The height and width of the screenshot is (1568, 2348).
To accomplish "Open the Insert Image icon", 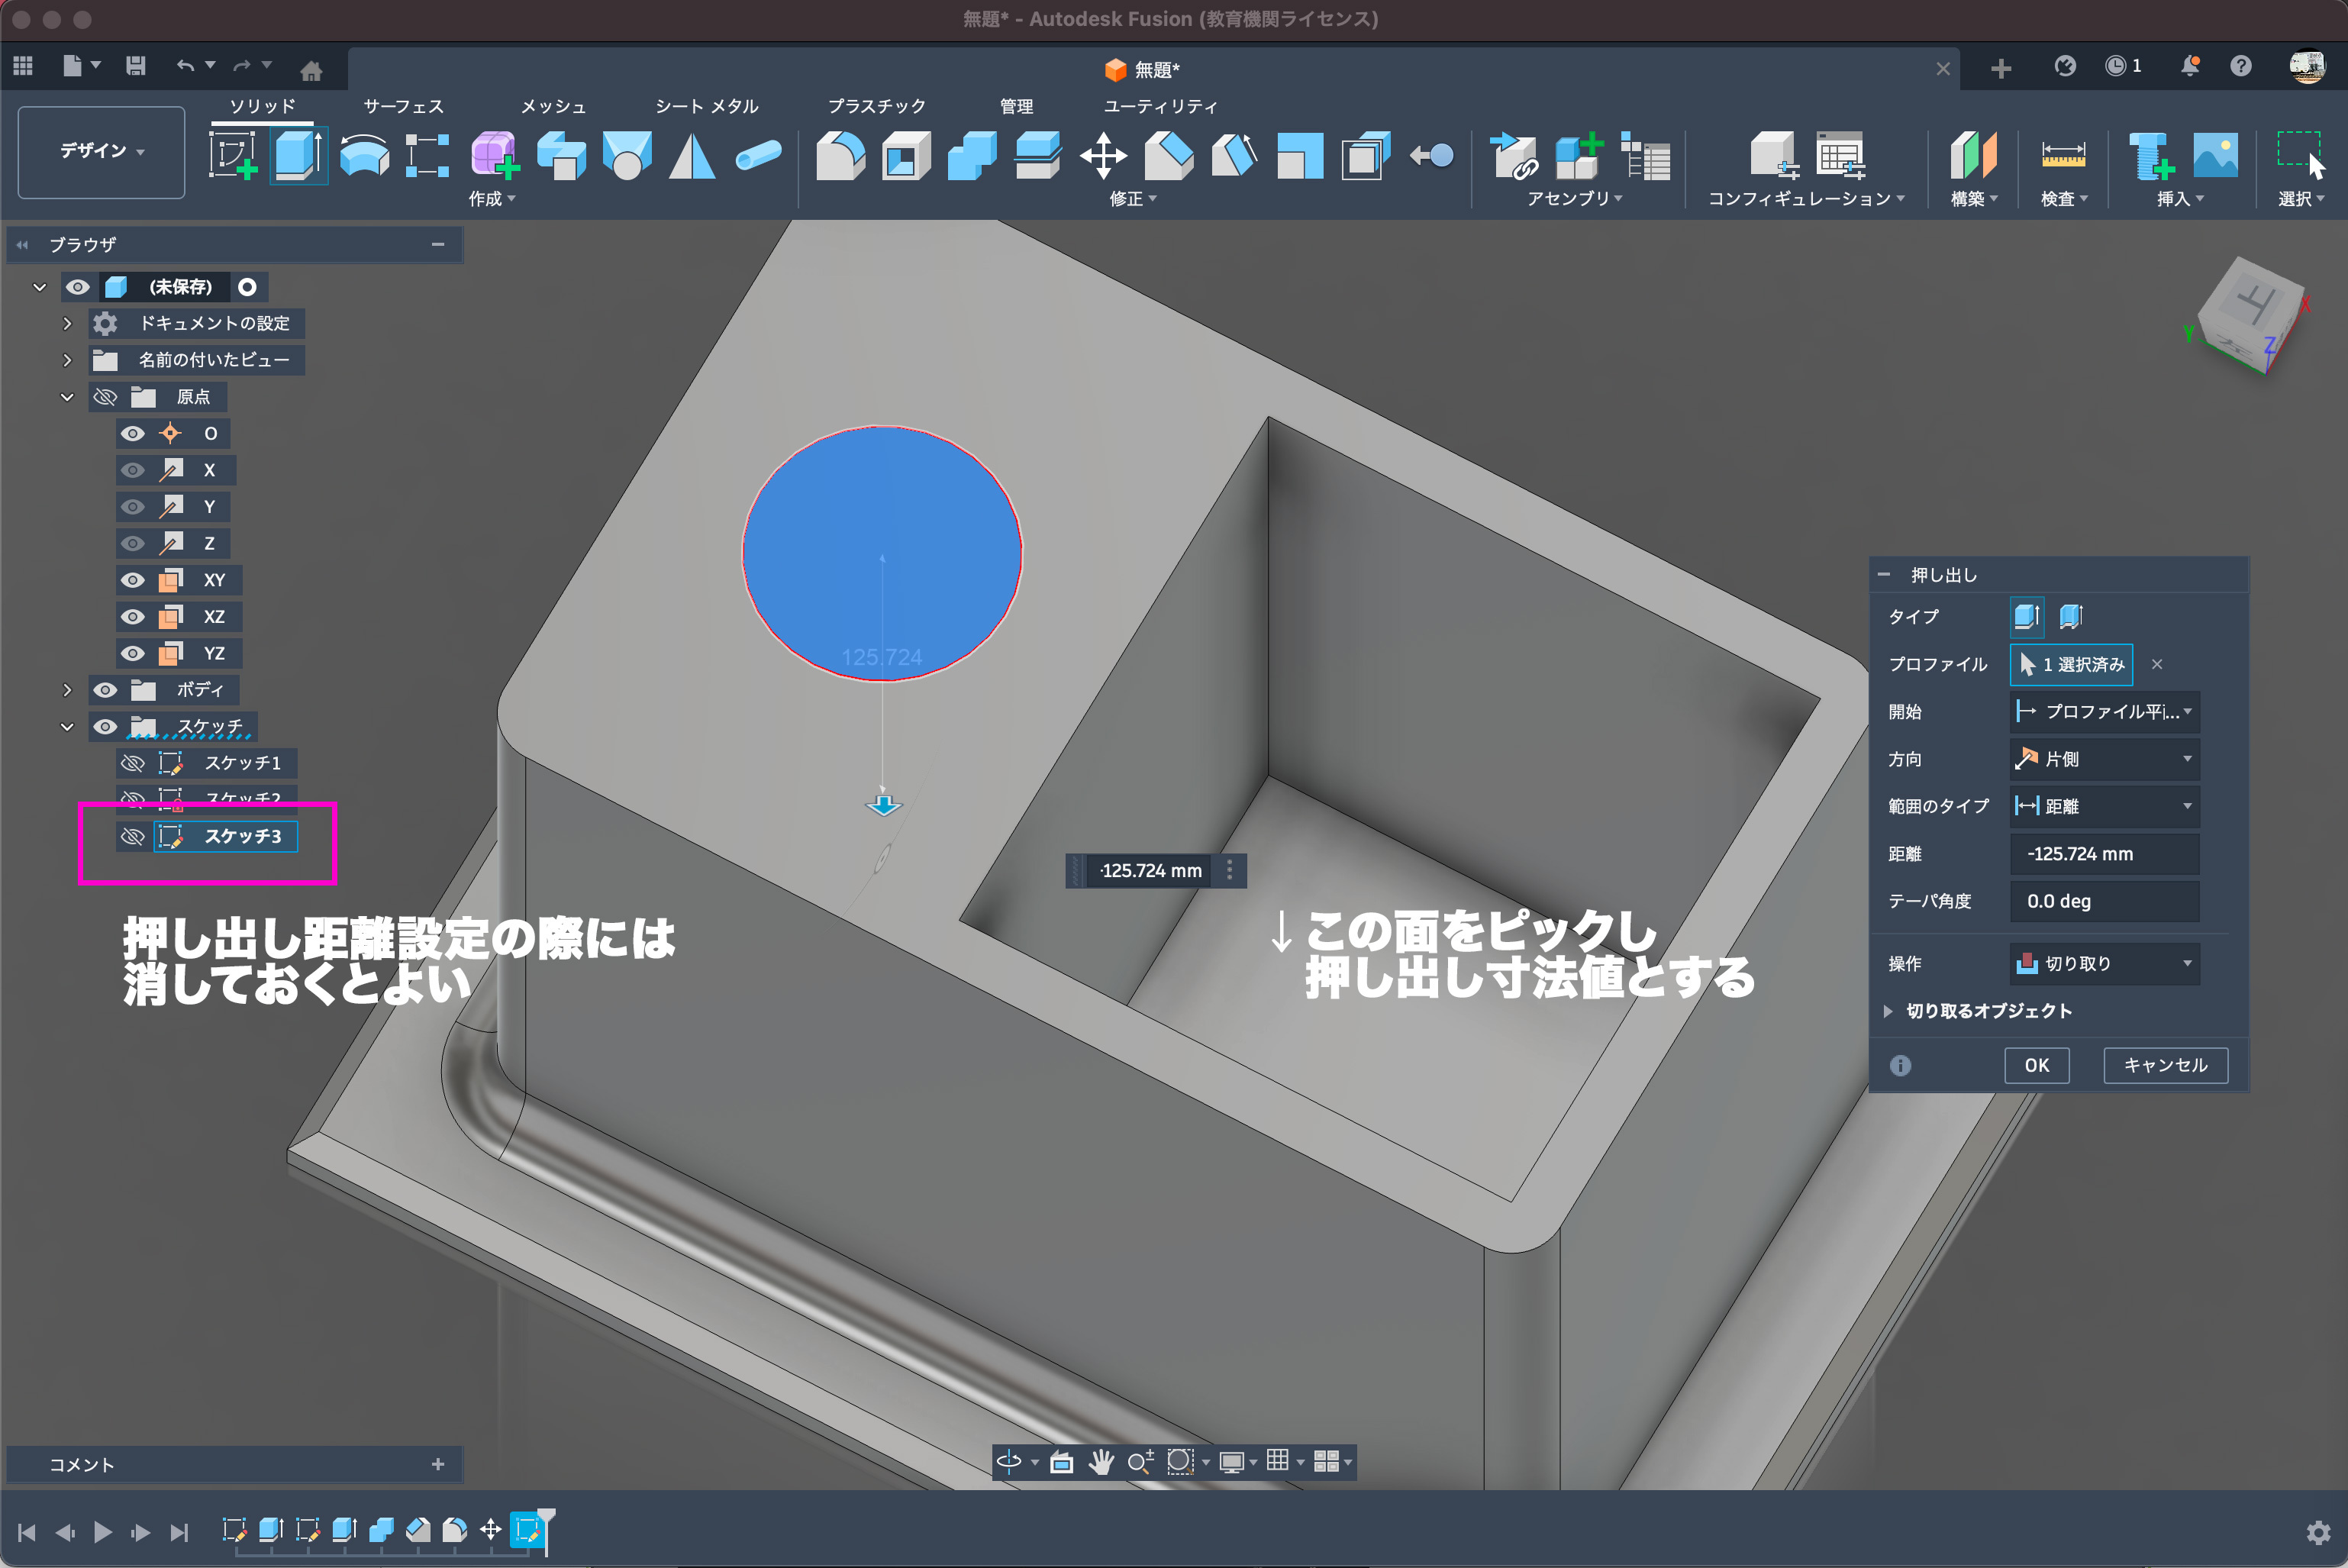I will 2215,156.
